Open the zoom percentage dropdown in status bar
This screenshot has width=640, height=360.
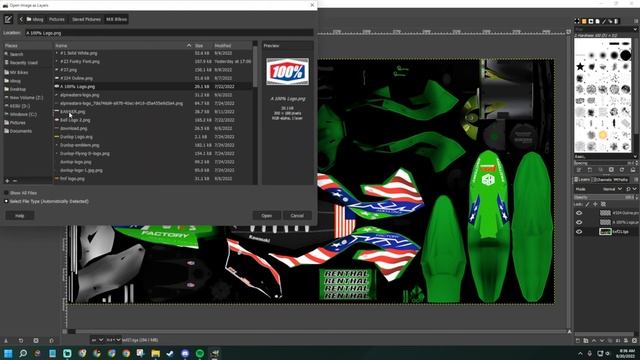pos(114,340)
